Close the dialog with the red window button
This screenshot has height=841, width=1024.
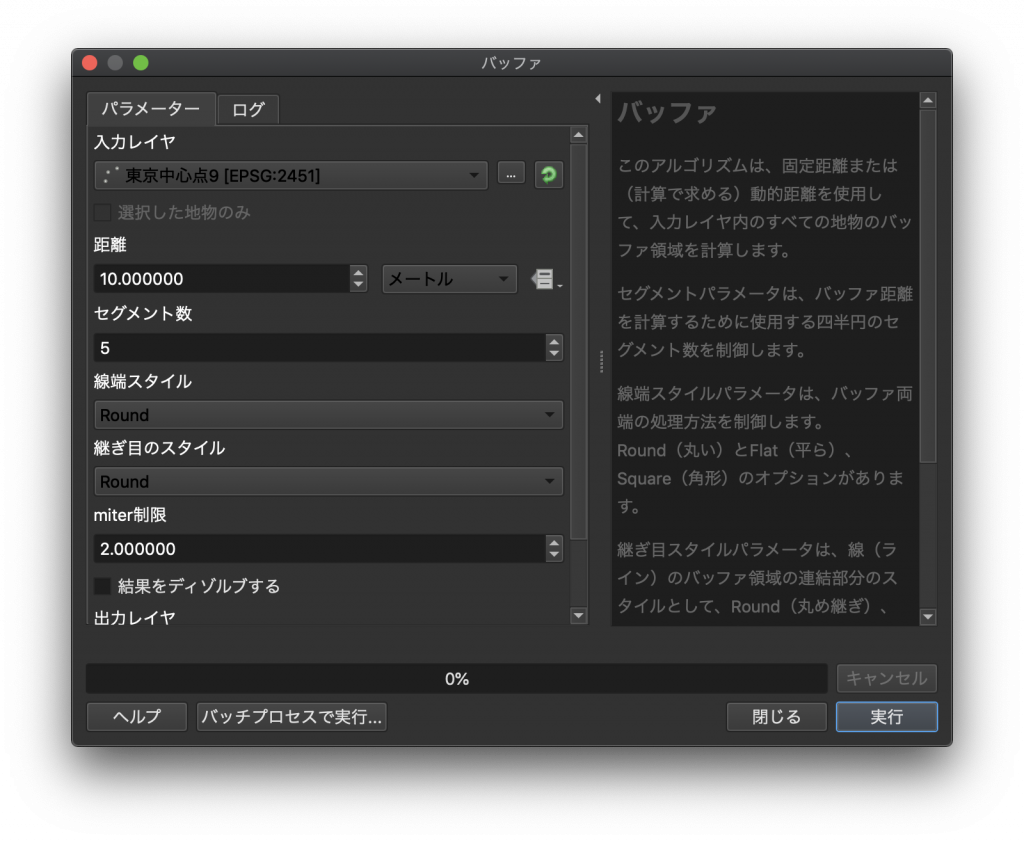(x=90, y=63)
